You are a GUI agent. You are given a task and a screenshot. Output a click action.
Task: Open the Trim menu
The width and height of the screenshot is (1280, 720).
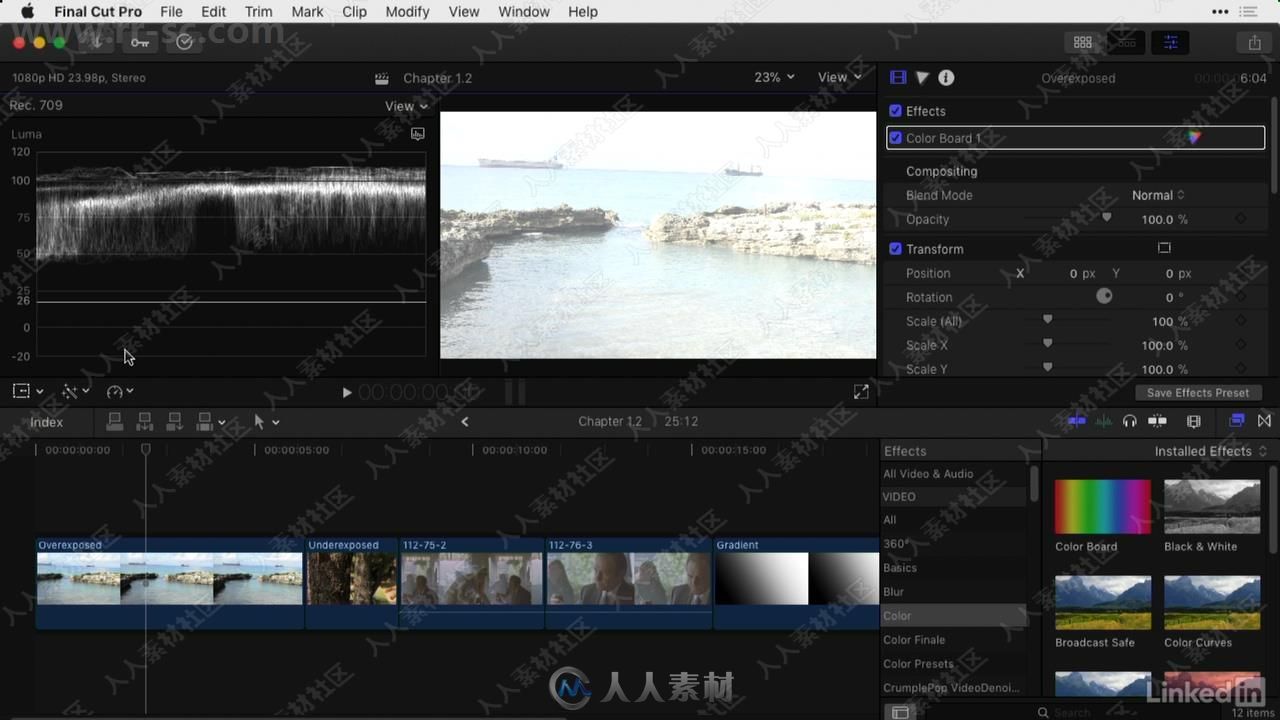pyautogui.click(x=258, y=12)
